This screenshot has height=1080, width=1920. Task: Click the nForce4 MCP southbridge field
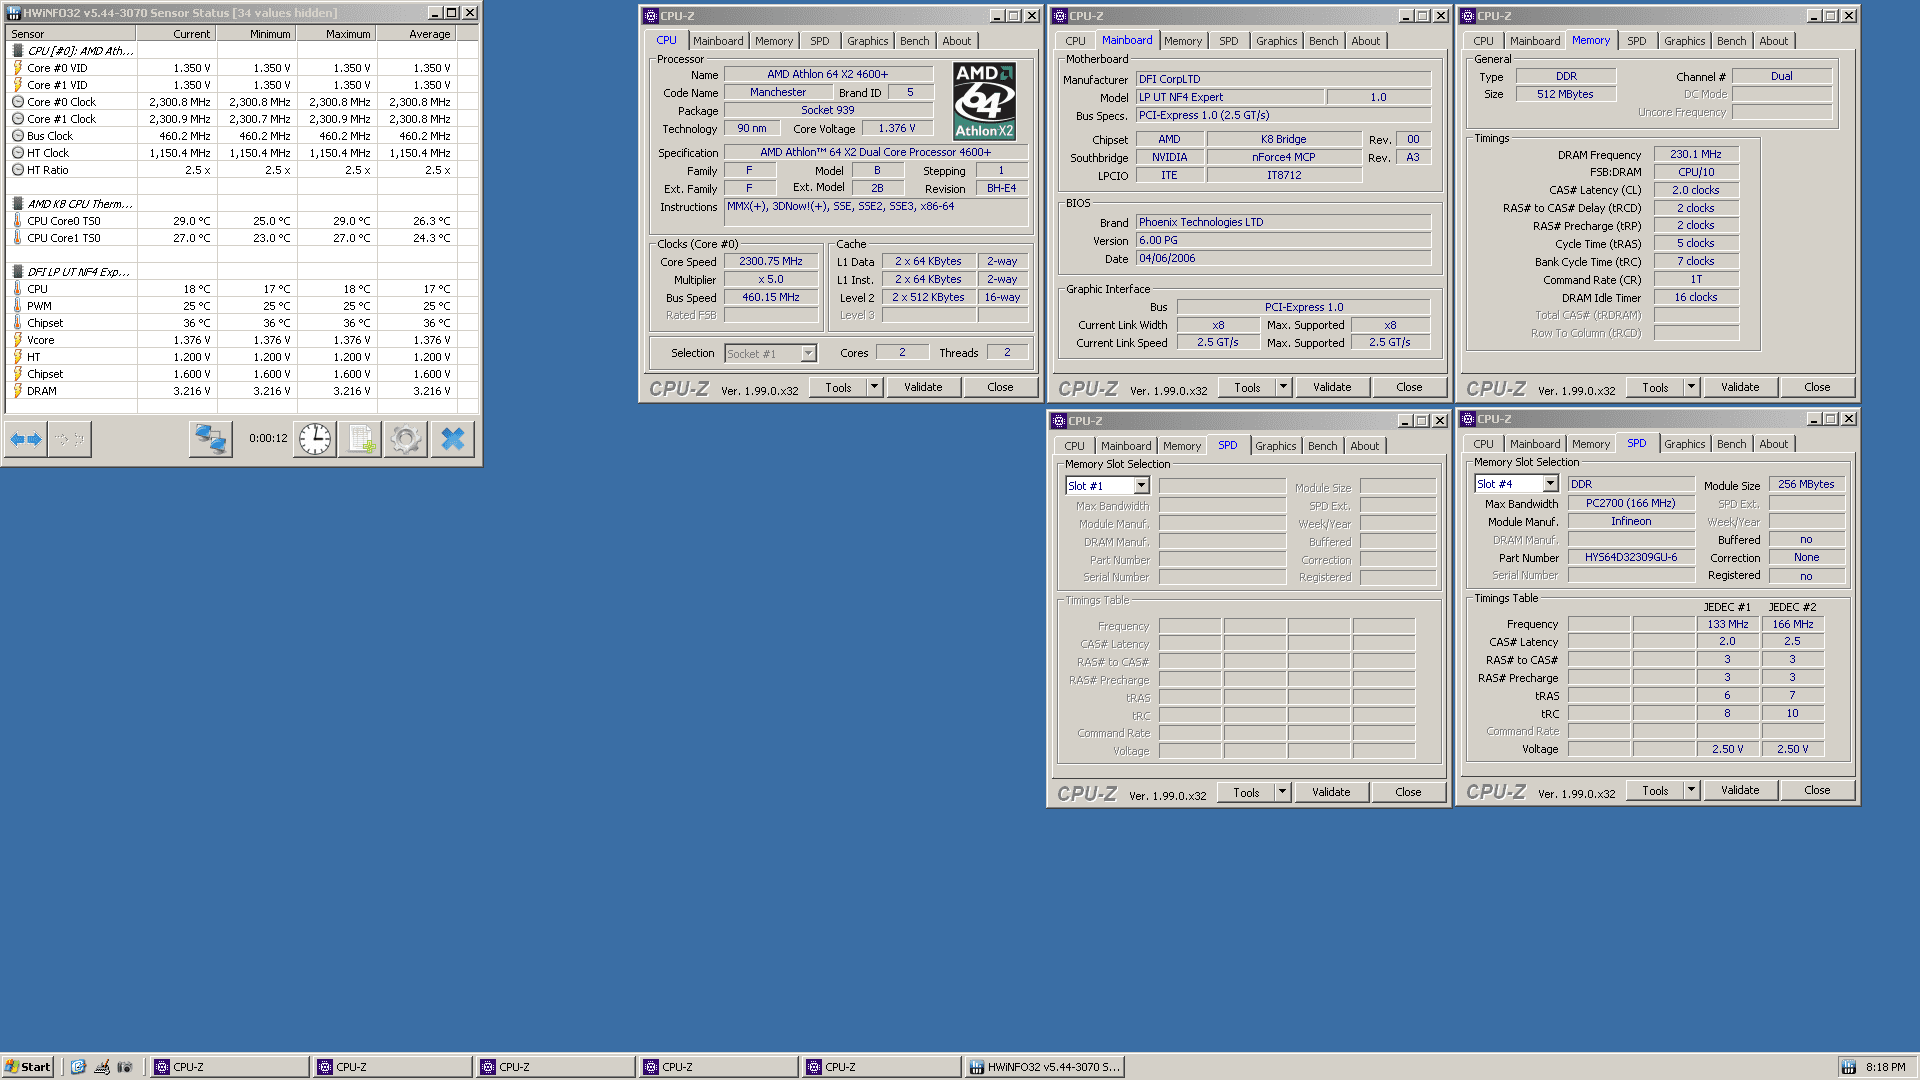1284,157
